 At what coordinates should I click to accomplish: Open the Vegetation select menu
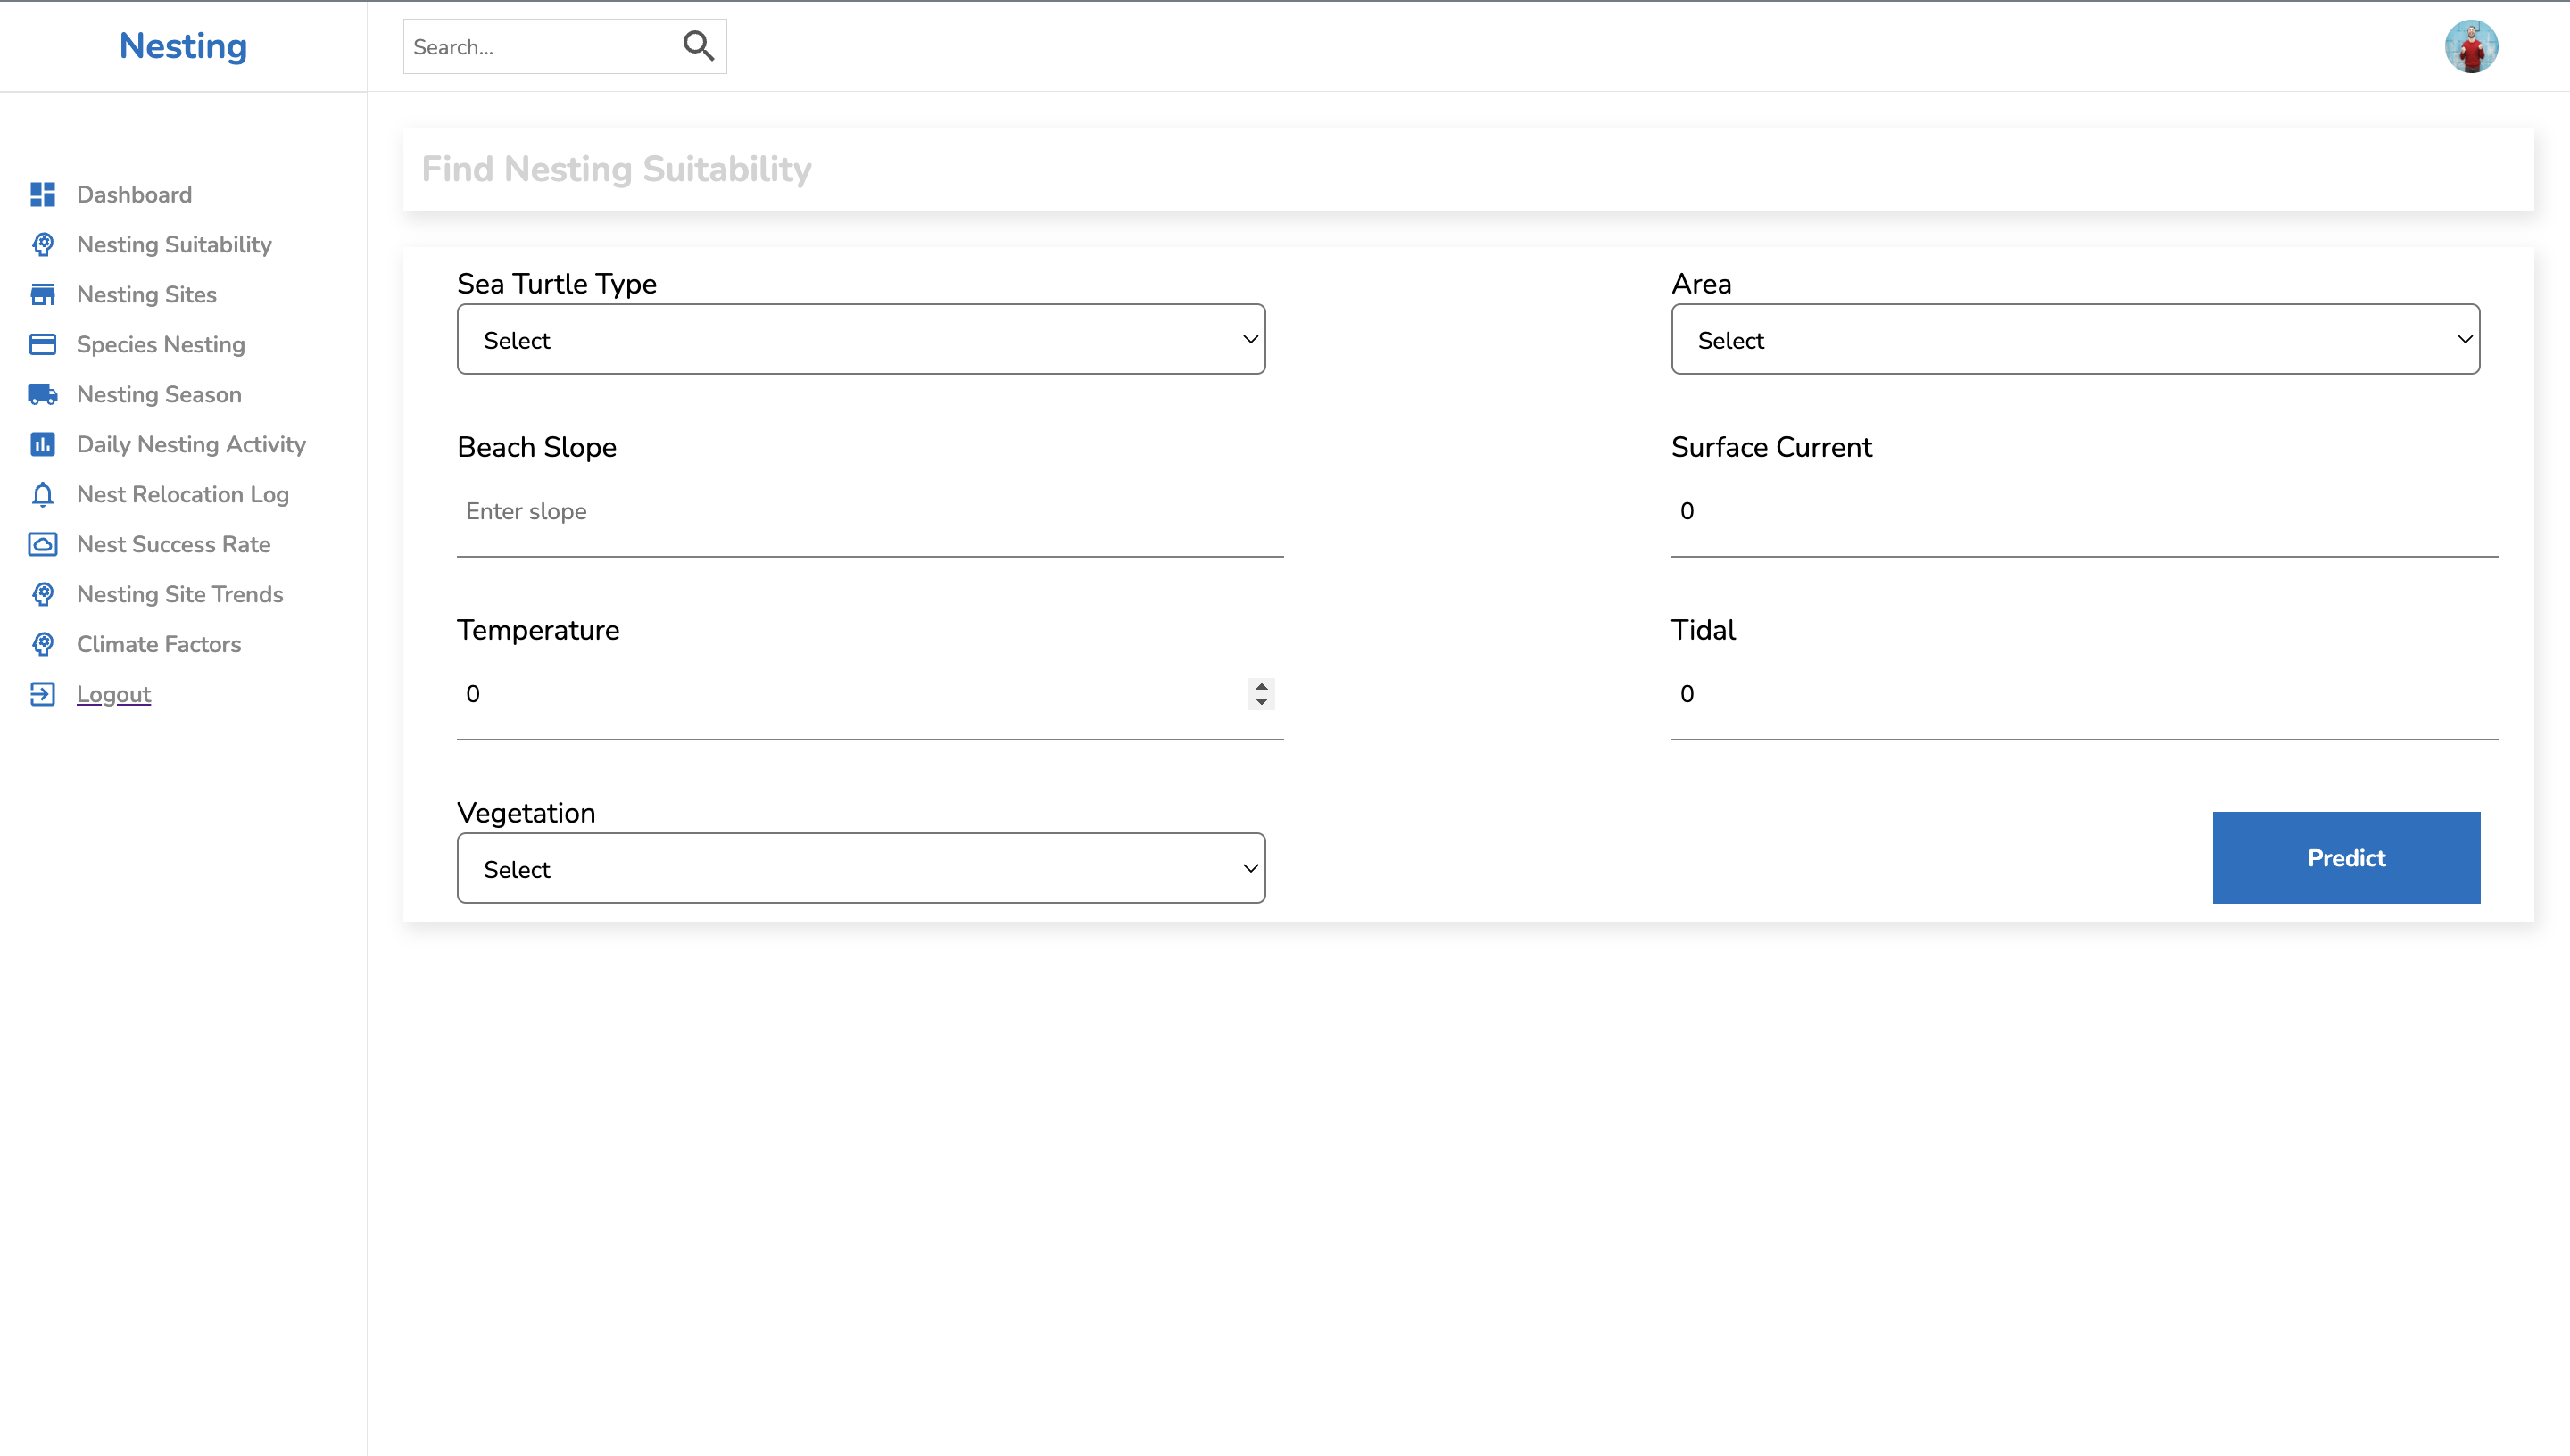point(860,868)
